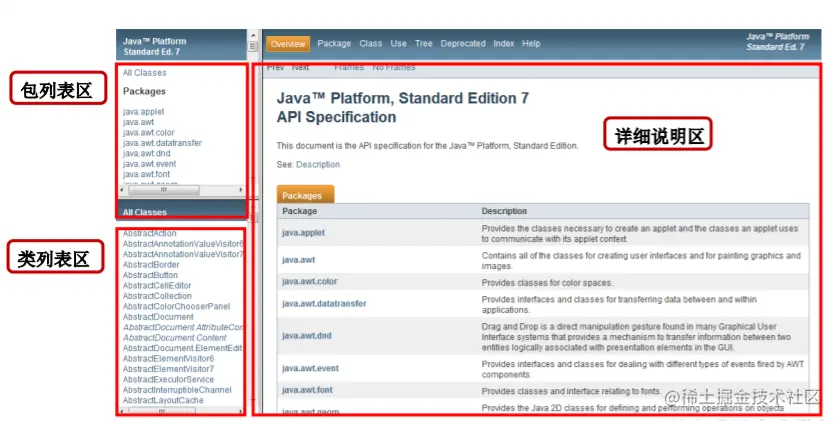Open AbstractDocument.Content interface link
The height and width of the screenshot is (421, 835).
(175, 338)
